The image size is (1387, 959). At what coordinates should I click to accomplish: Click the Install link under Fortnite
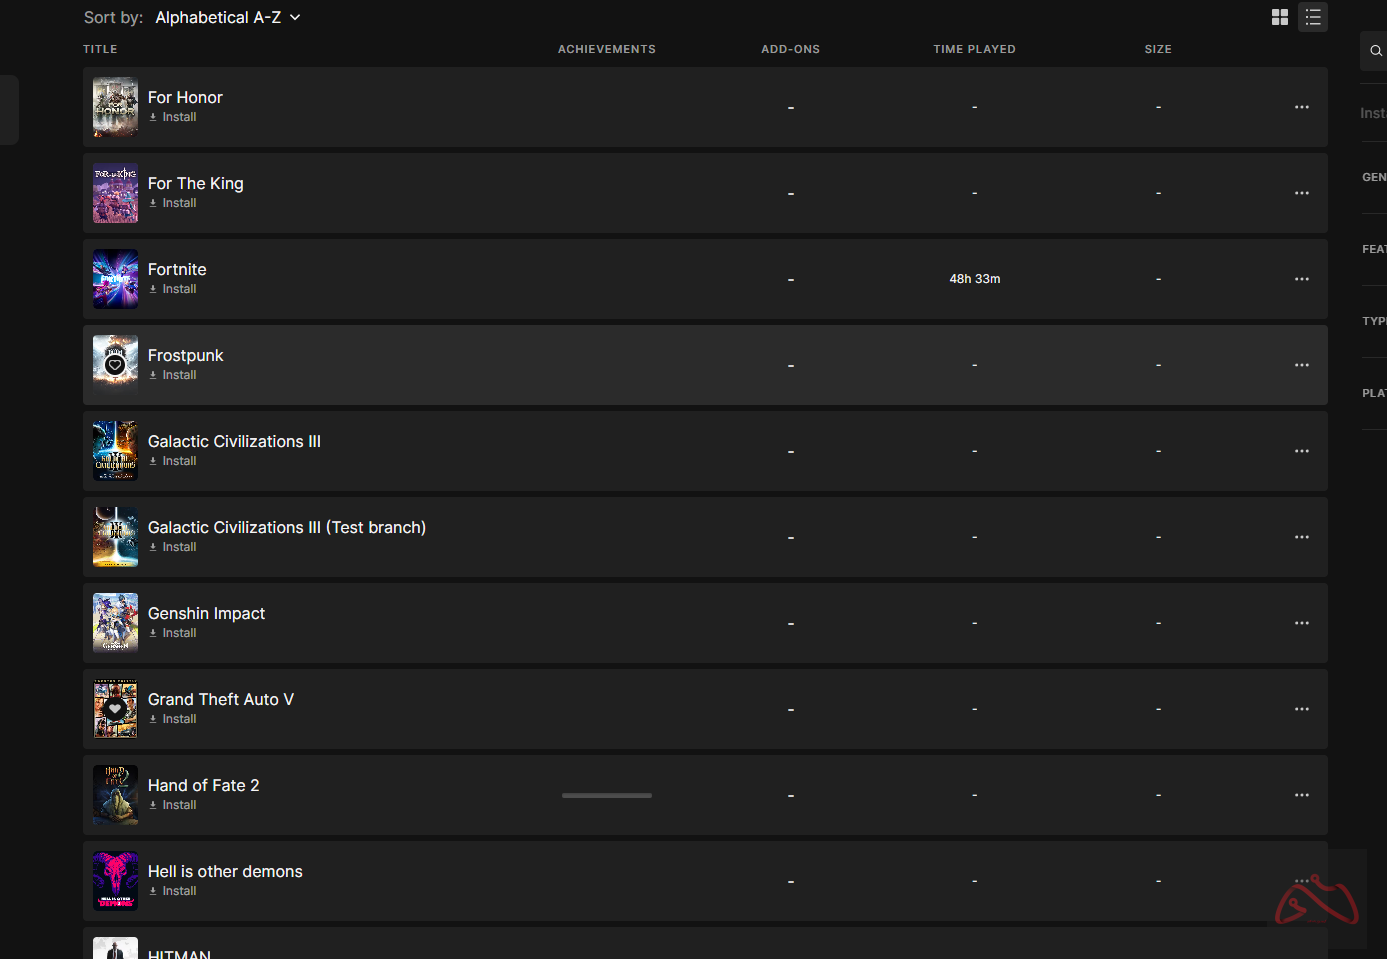[178, 289]
